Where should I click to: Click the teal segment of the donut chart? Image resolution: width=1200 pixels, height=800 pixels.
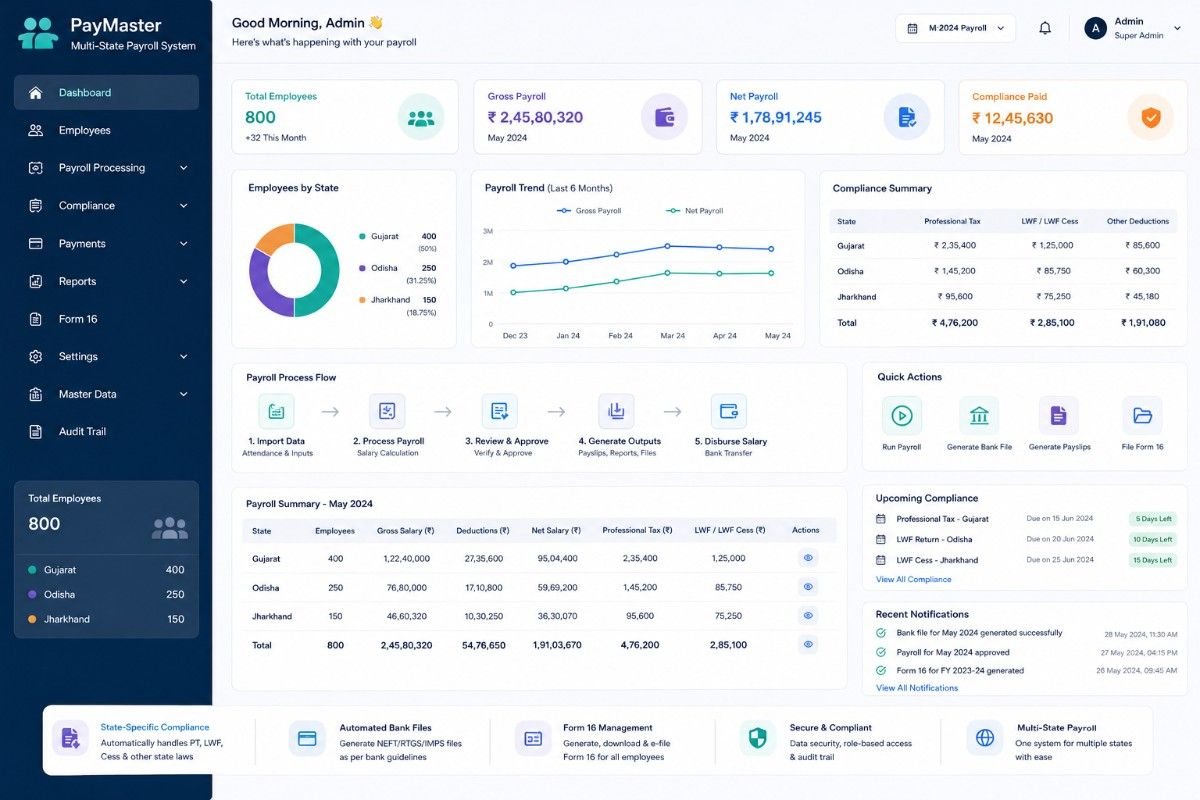325,270
